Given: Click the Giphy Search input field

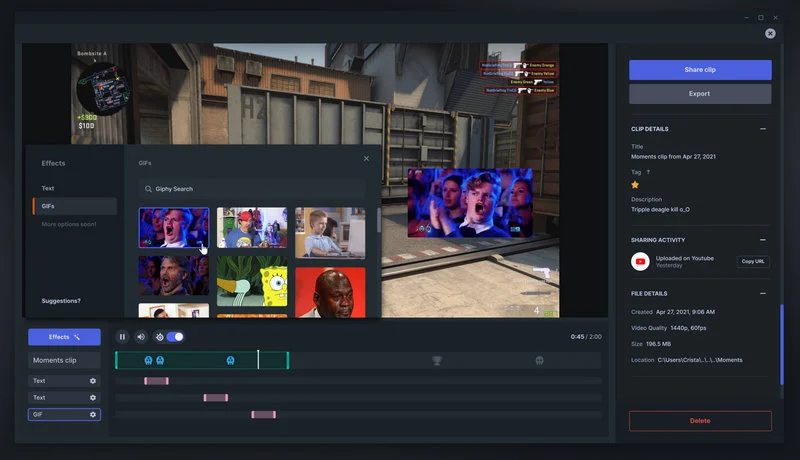Looking at the screenshot, I should click(x=252, y=189).
